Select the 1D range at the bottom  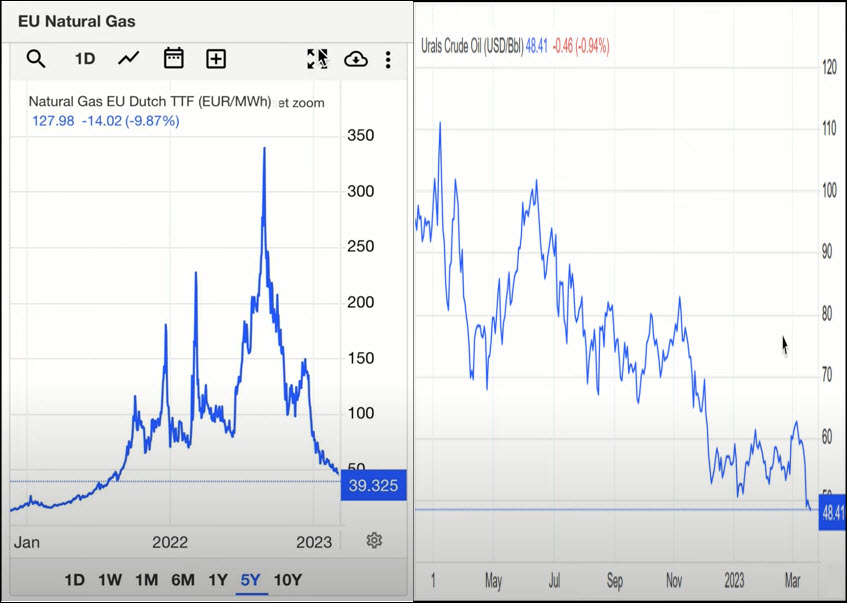coord(75,580)
